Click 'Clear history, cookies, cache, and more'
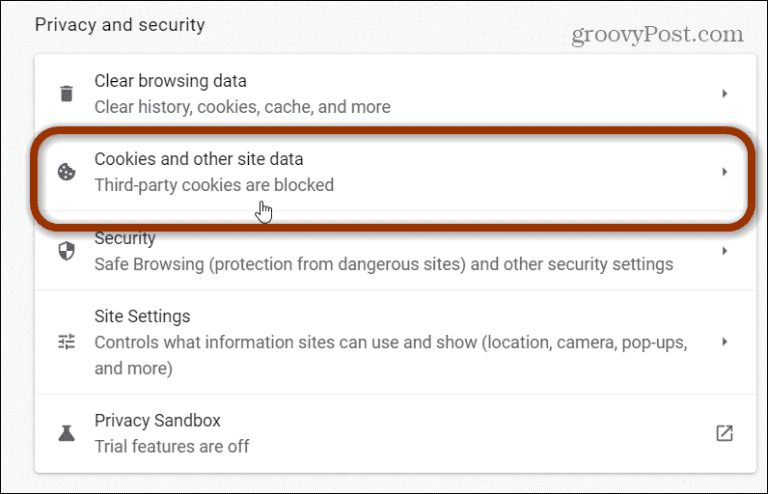Screen dimensions: 768x494 coord(242,107)
